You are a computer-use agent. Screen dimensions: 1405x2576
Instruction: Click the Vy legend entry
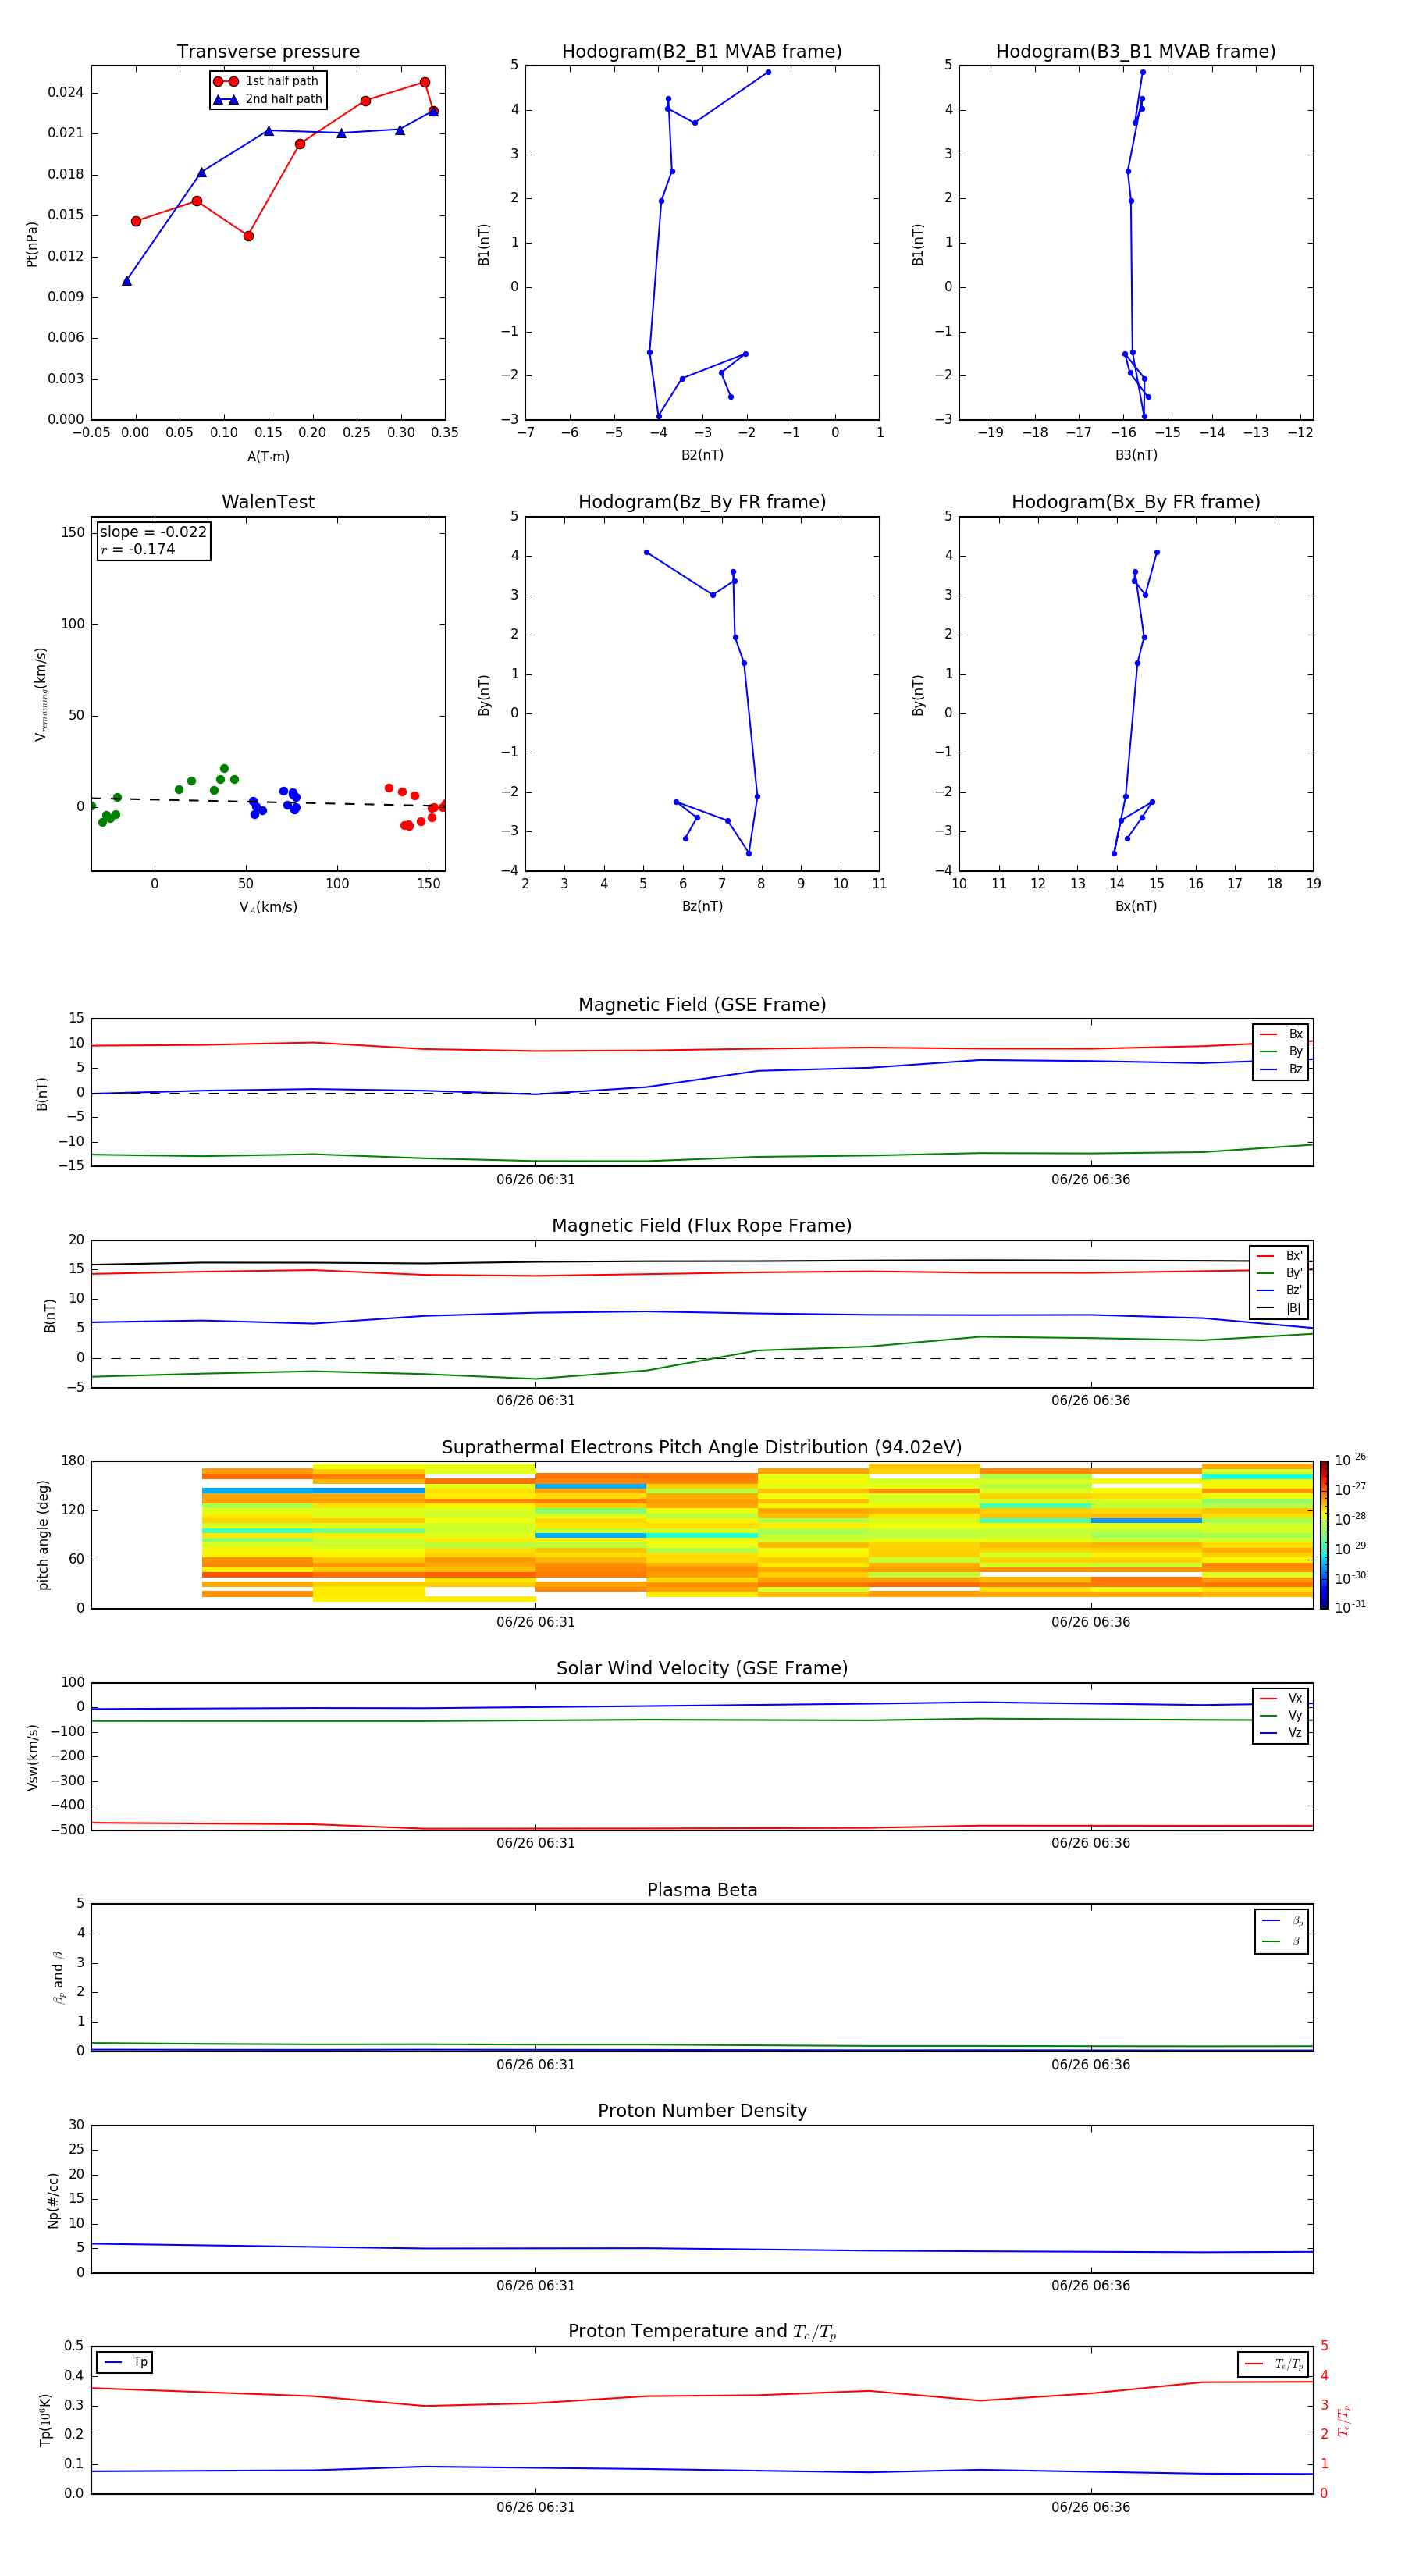pyautogui.click(x=1281, y=1716)
